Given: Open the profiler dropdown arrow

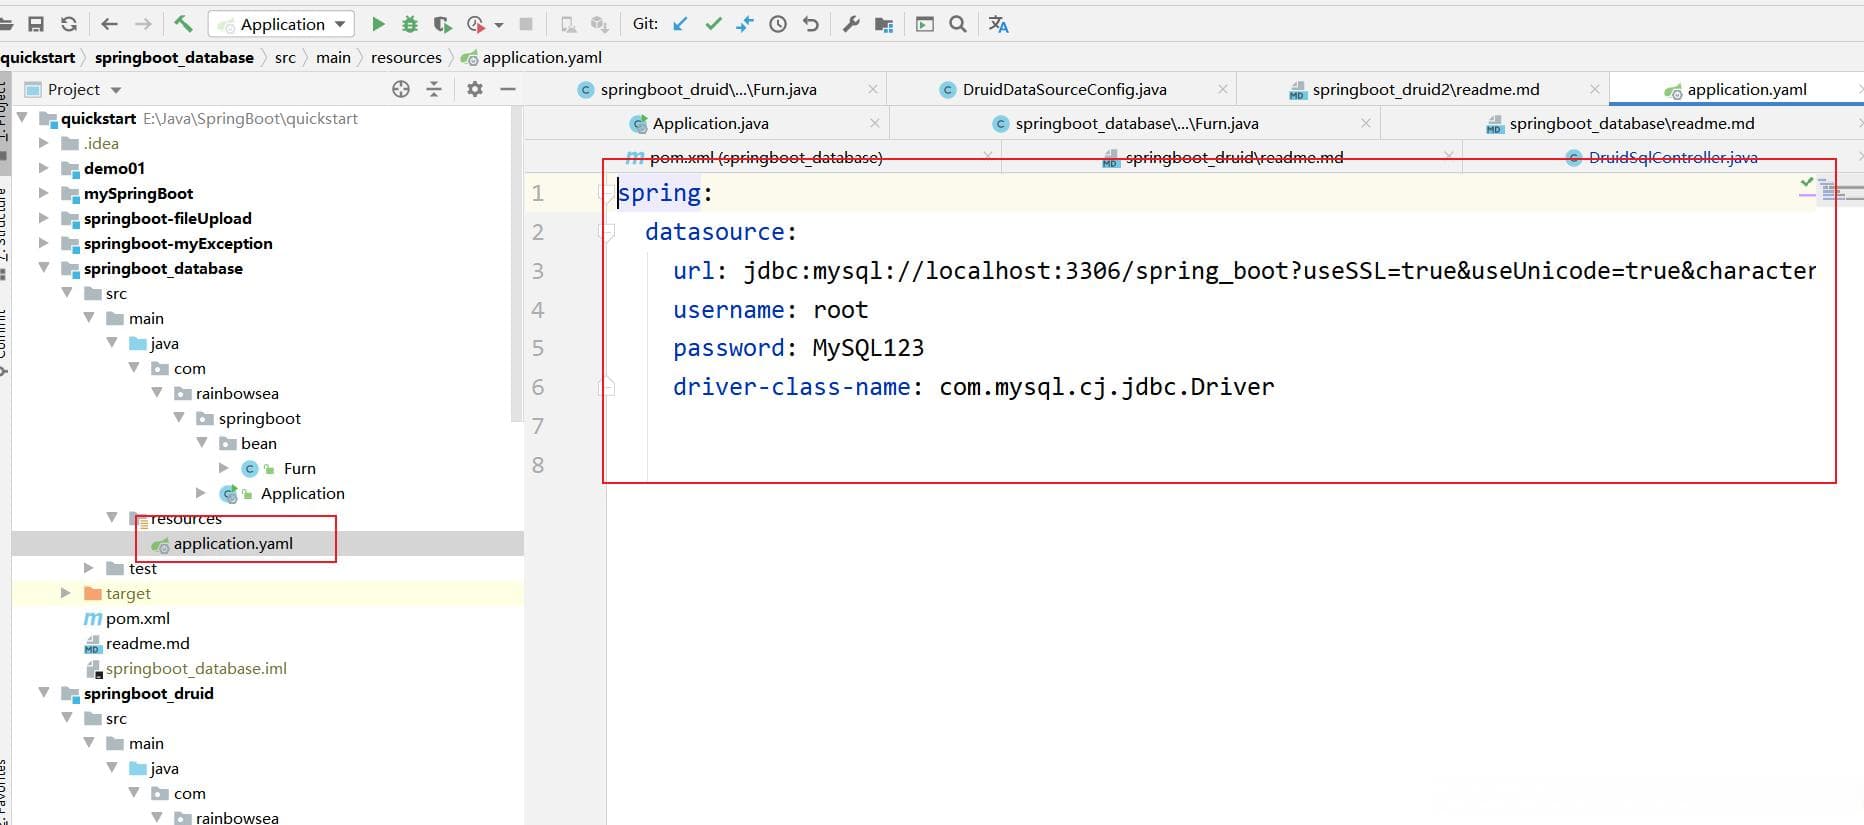Looking at the screenshot, I should 498,25.
